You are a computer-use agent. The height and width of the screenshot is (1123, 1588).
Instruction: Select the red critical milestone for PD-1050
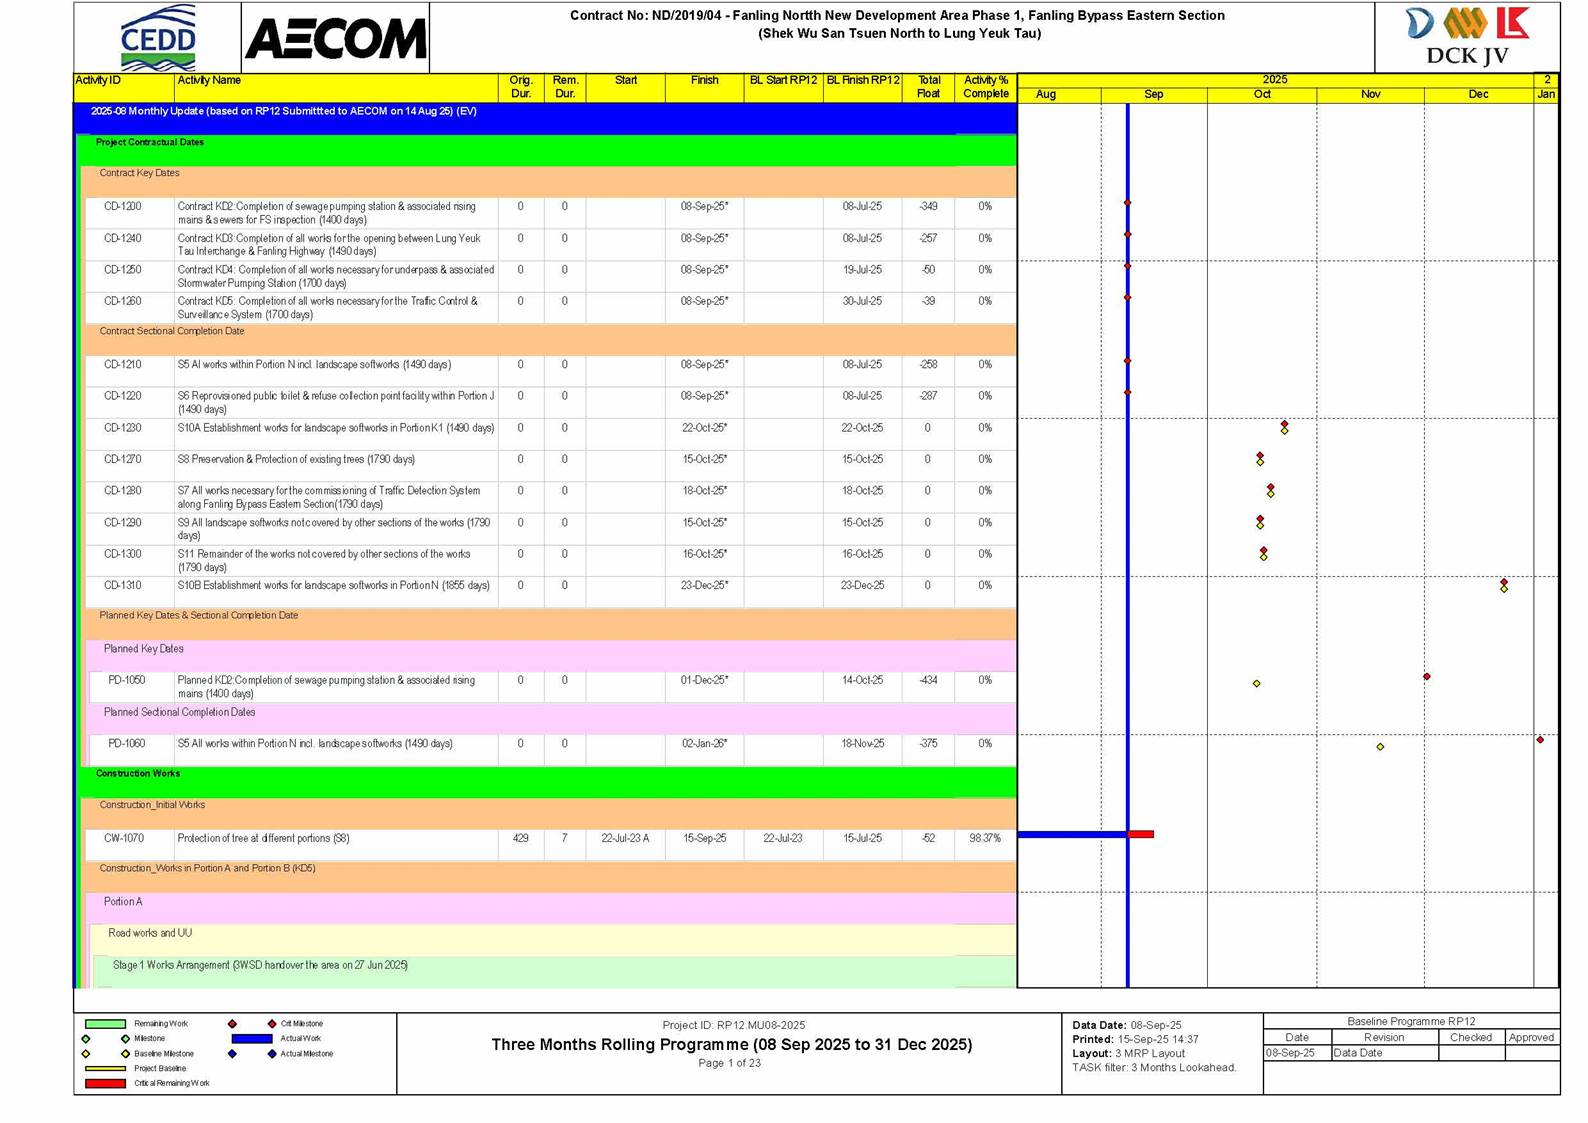[1427, 677]
